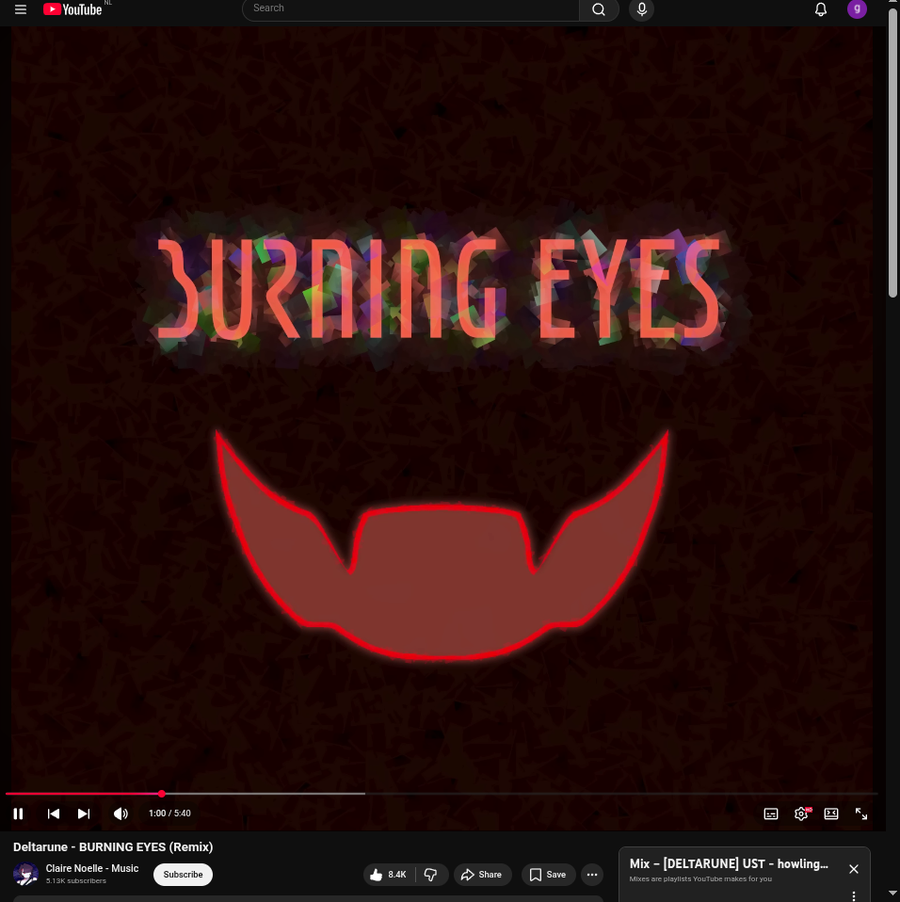Open Mix – [DELTARUNE] UST playlist title

[x=729, y=863]
